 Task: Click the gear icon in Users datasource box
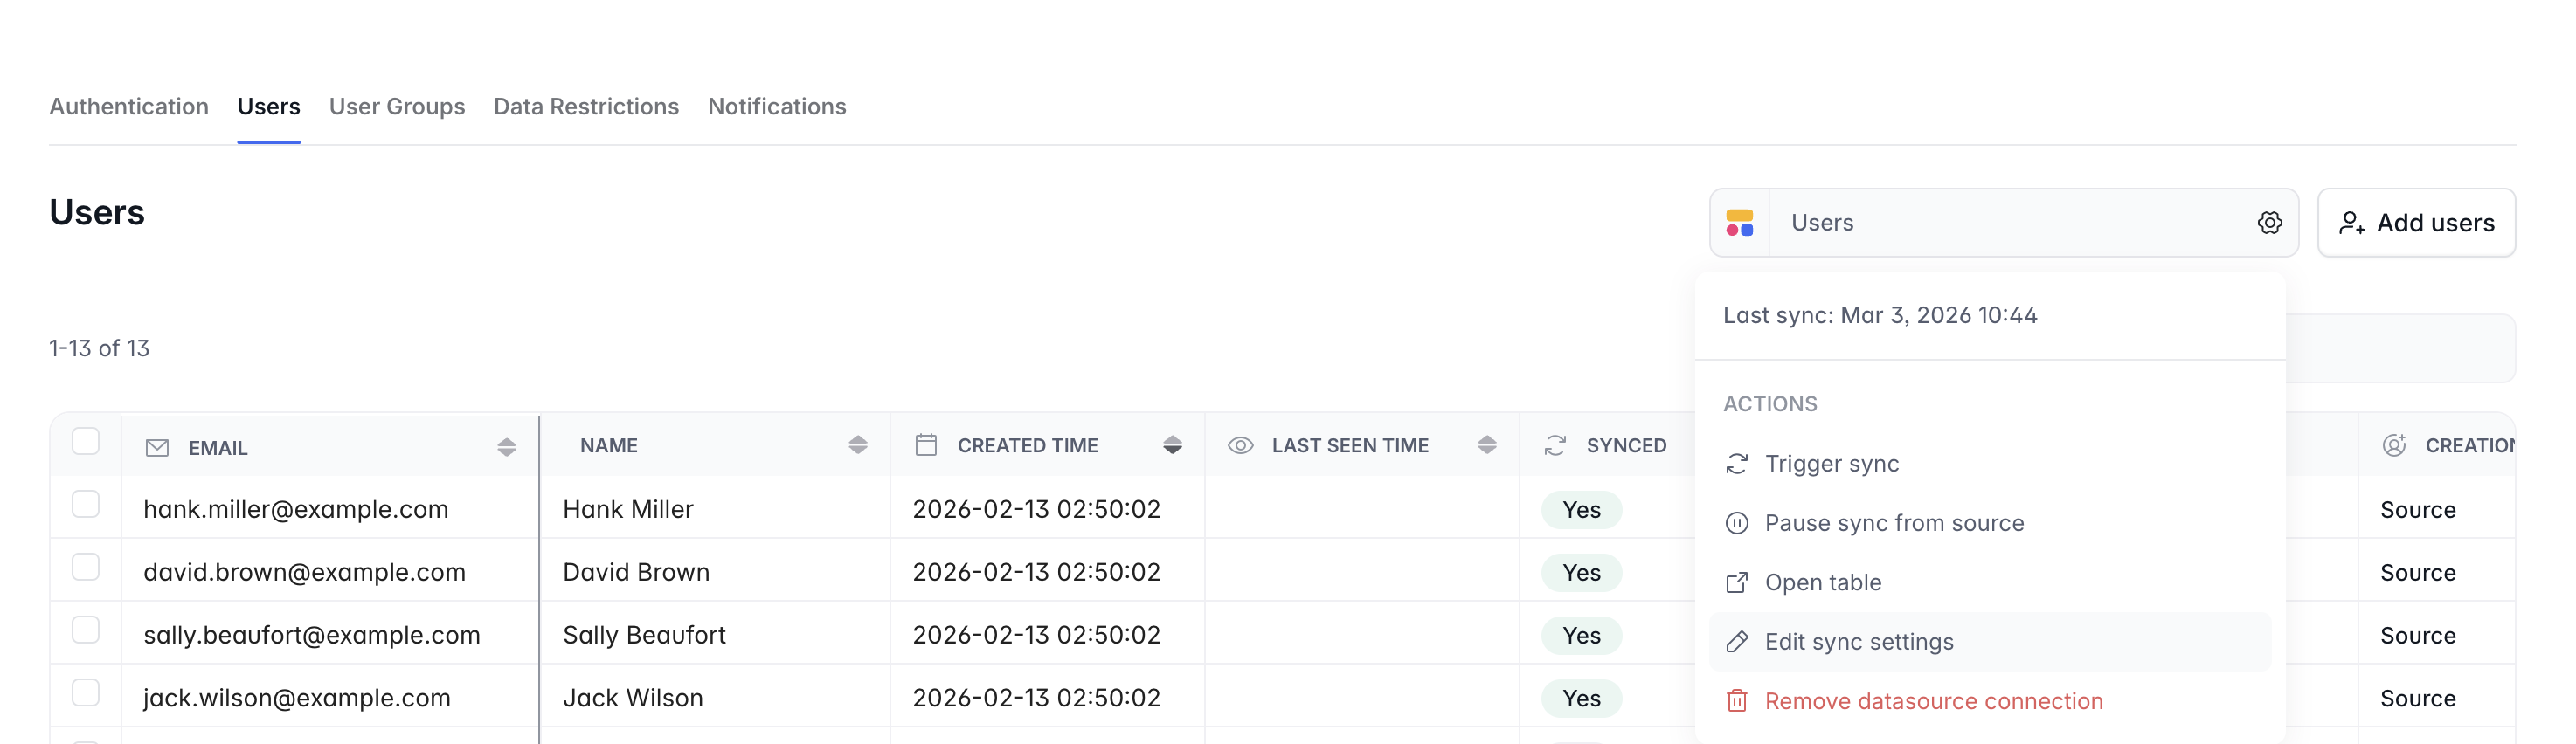pyautogui.click(x=2269, y=223)
